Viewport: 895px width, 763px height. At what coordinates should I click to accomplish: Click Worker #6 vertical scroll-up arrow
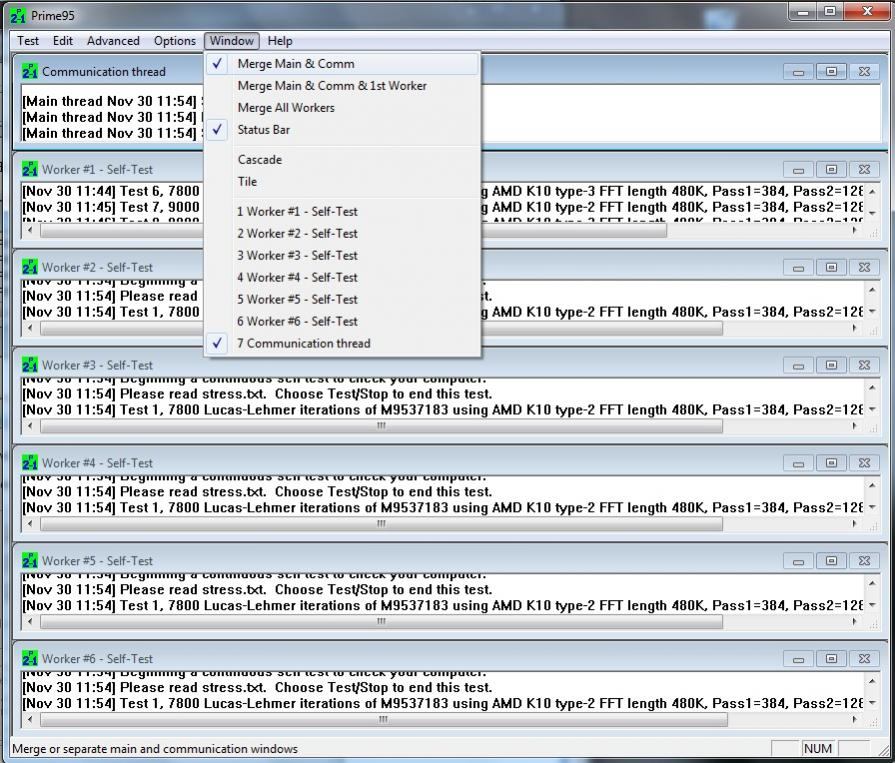point(873,681)
